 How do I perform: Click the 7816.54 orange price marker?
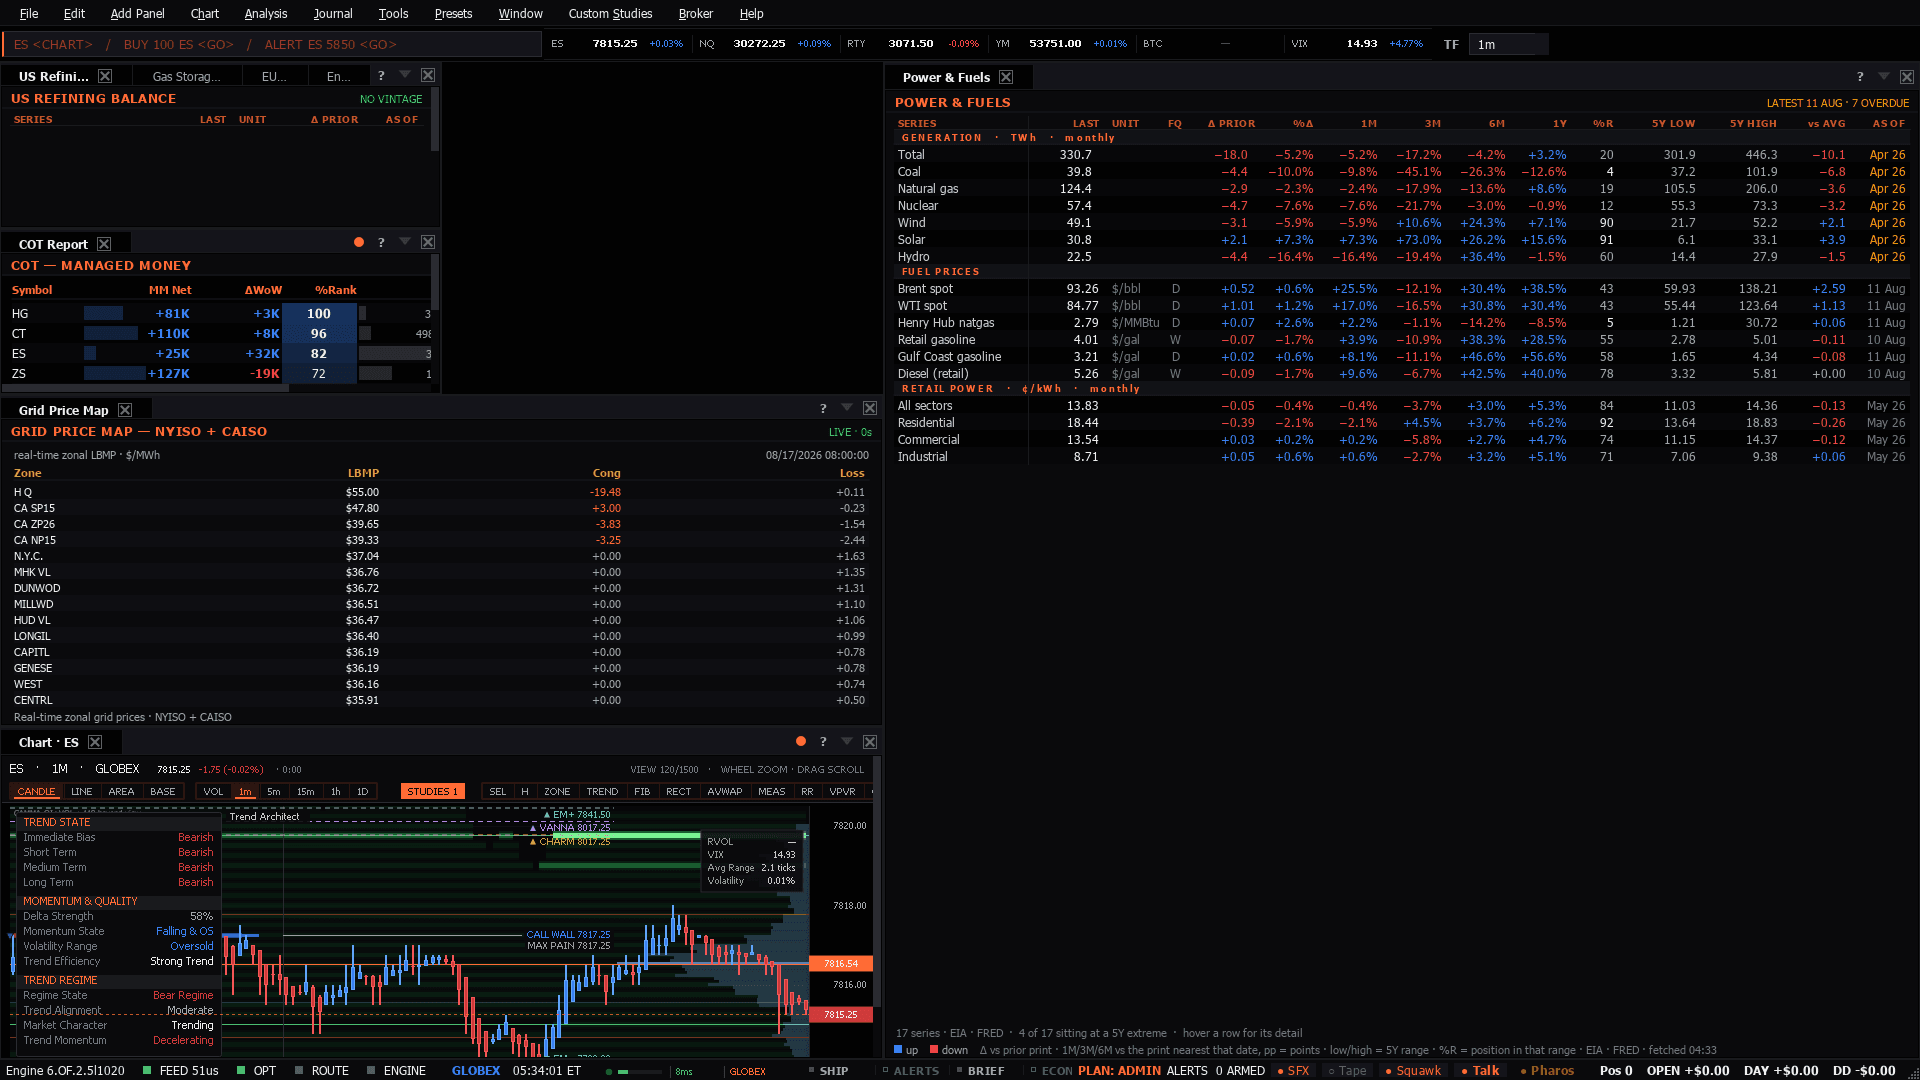pyautogui.click(x=841, y=963)
